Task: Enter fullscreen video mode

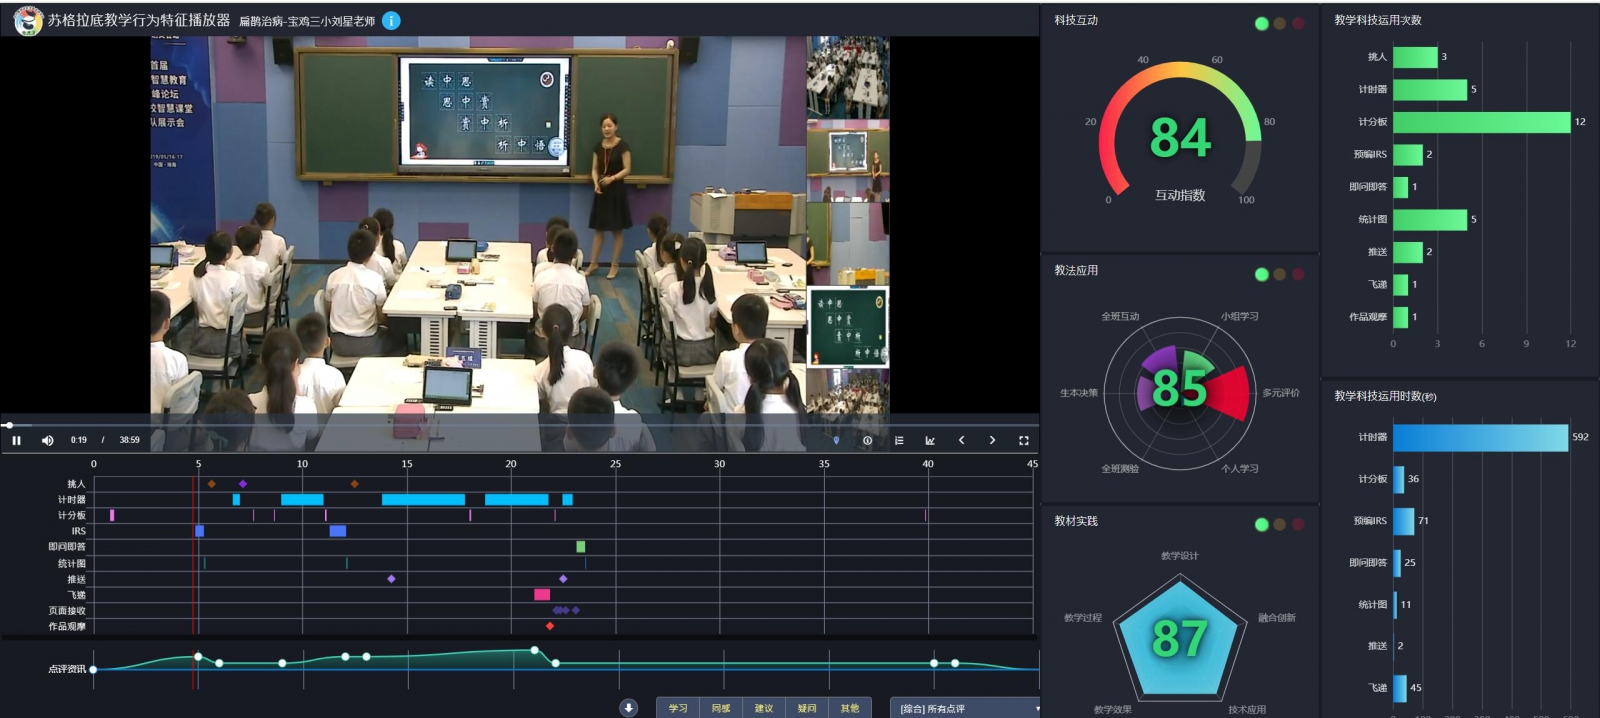Action: [1023, 440]
